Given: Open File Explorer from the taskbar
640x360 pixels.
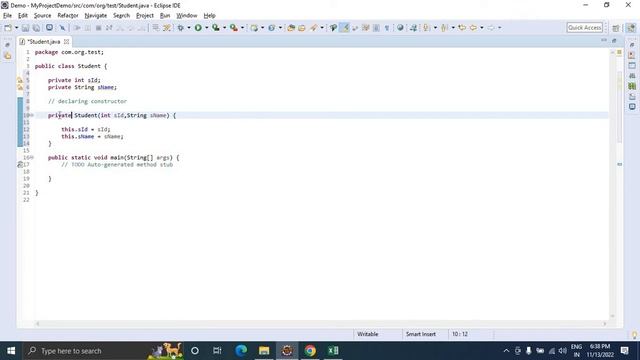Looking at the screenshot, I should pos(264,351).
